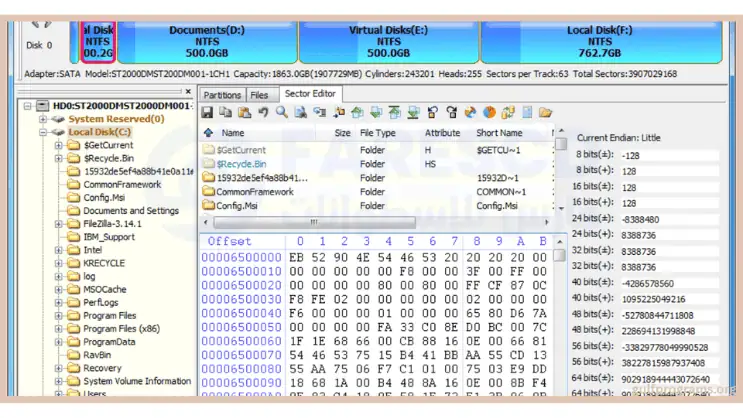
Task: Select the Virtual Disks(E:) partition block
Action: 389,42
